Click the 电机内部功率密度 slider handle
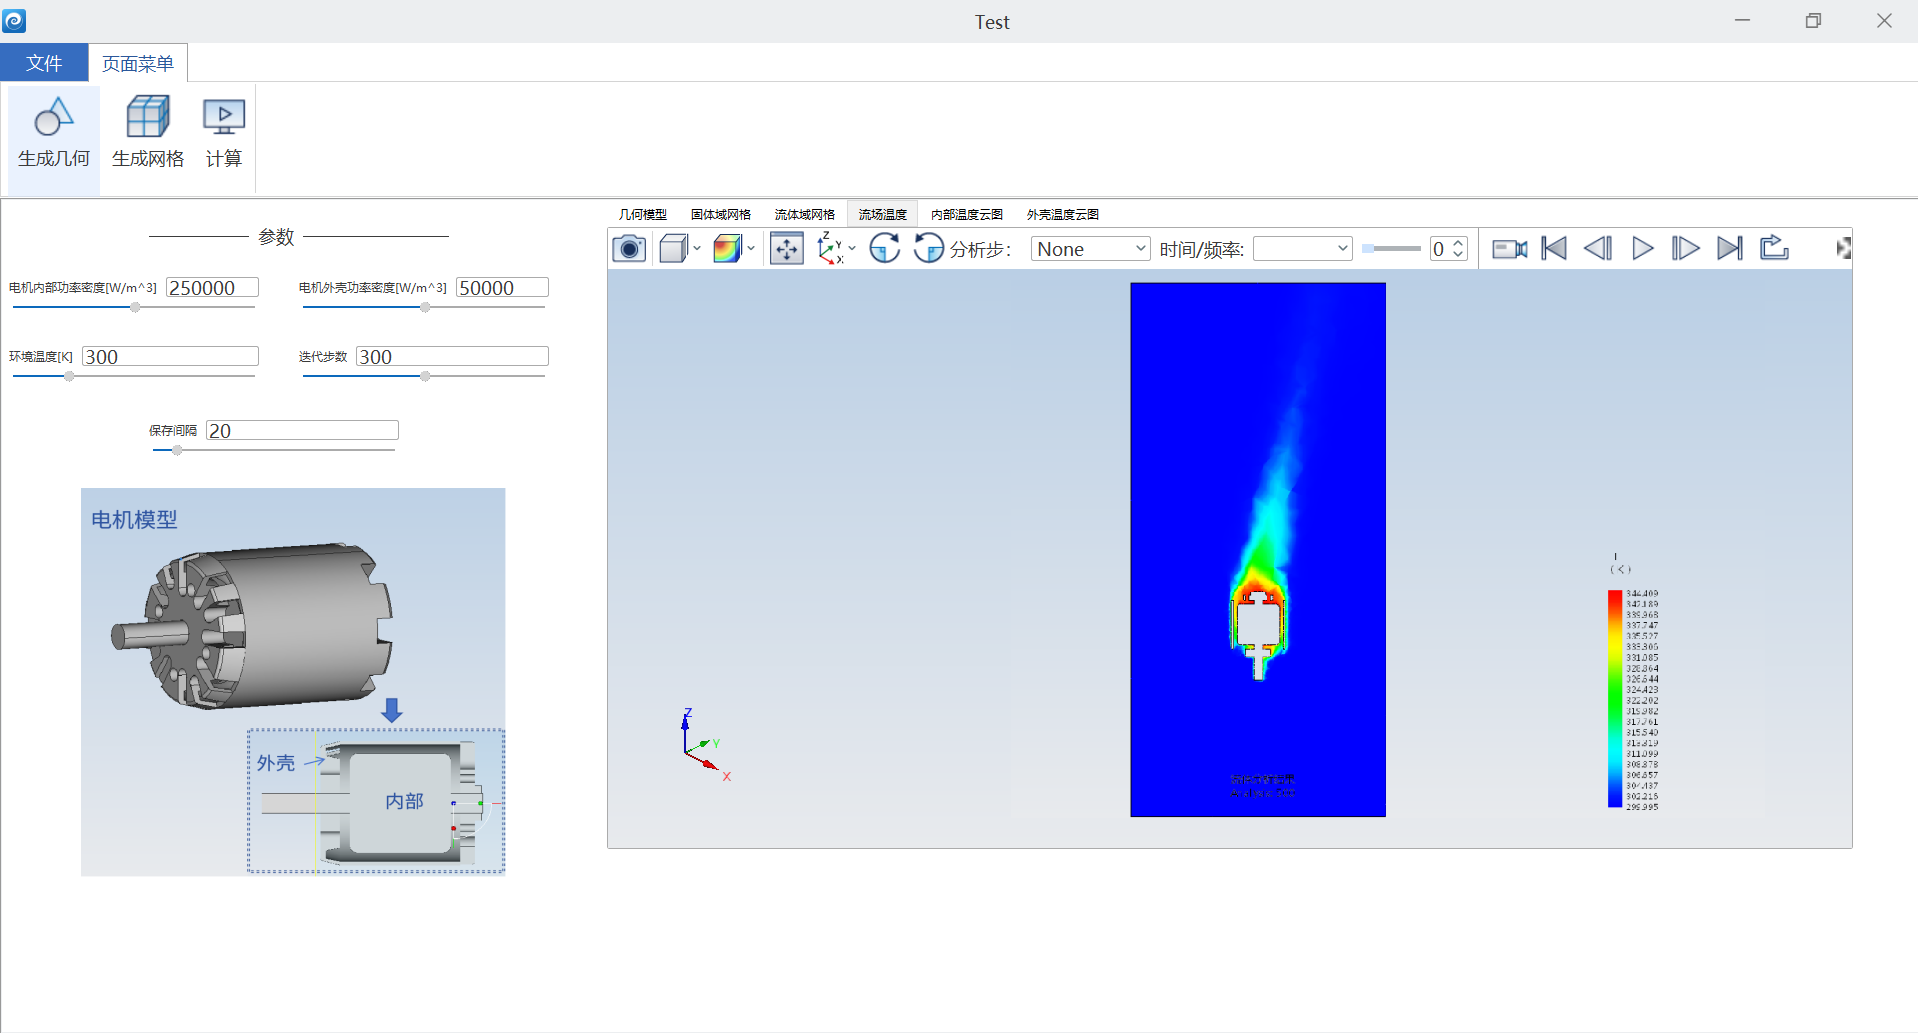 pyautogui.click(x=135, y=308)
